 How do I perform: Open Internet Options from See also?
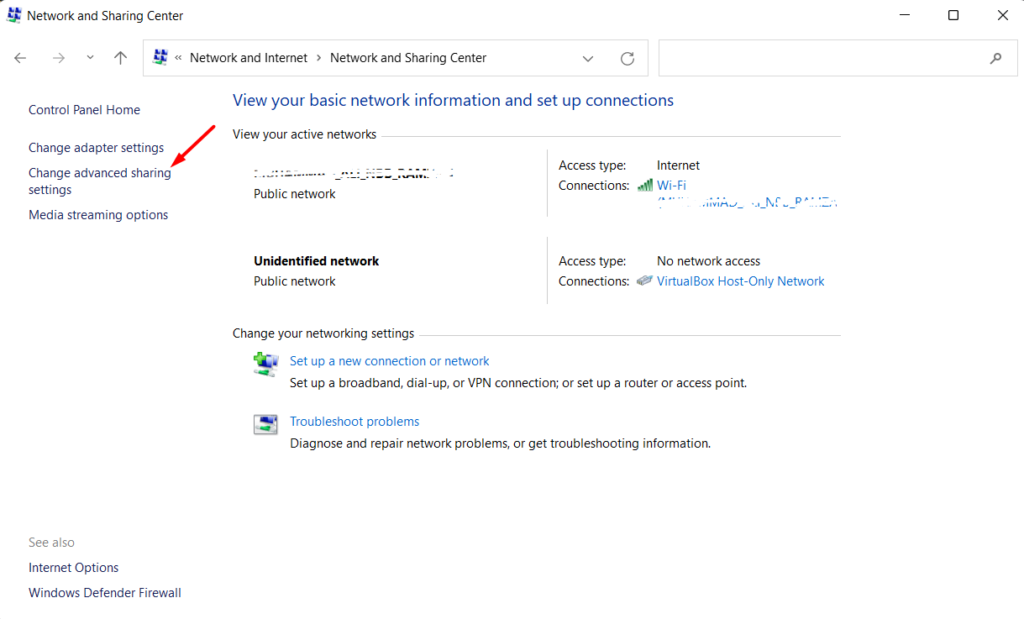coord(73,567)
